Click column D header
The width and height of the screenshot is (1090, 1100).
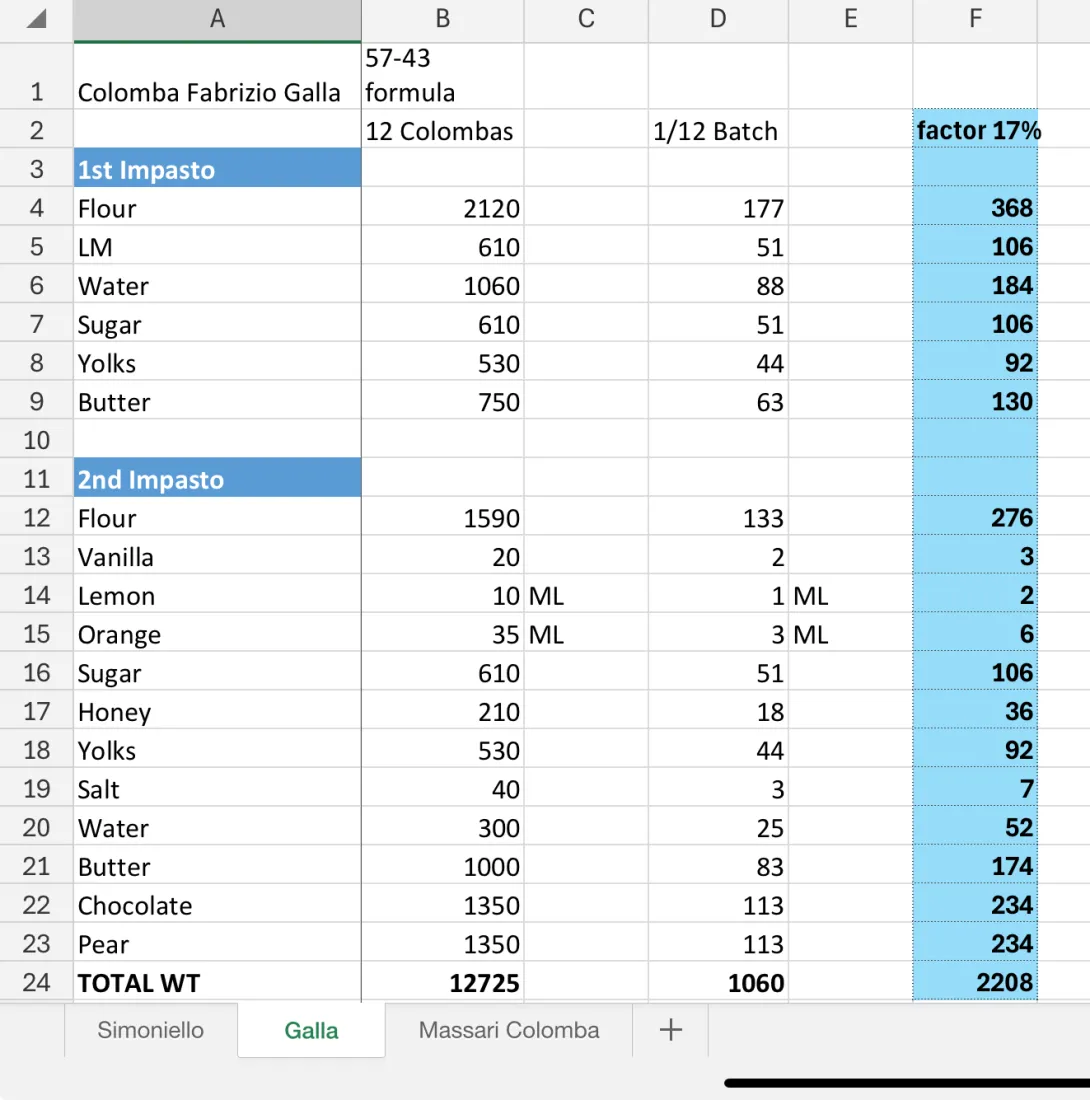tap(717, 20)
